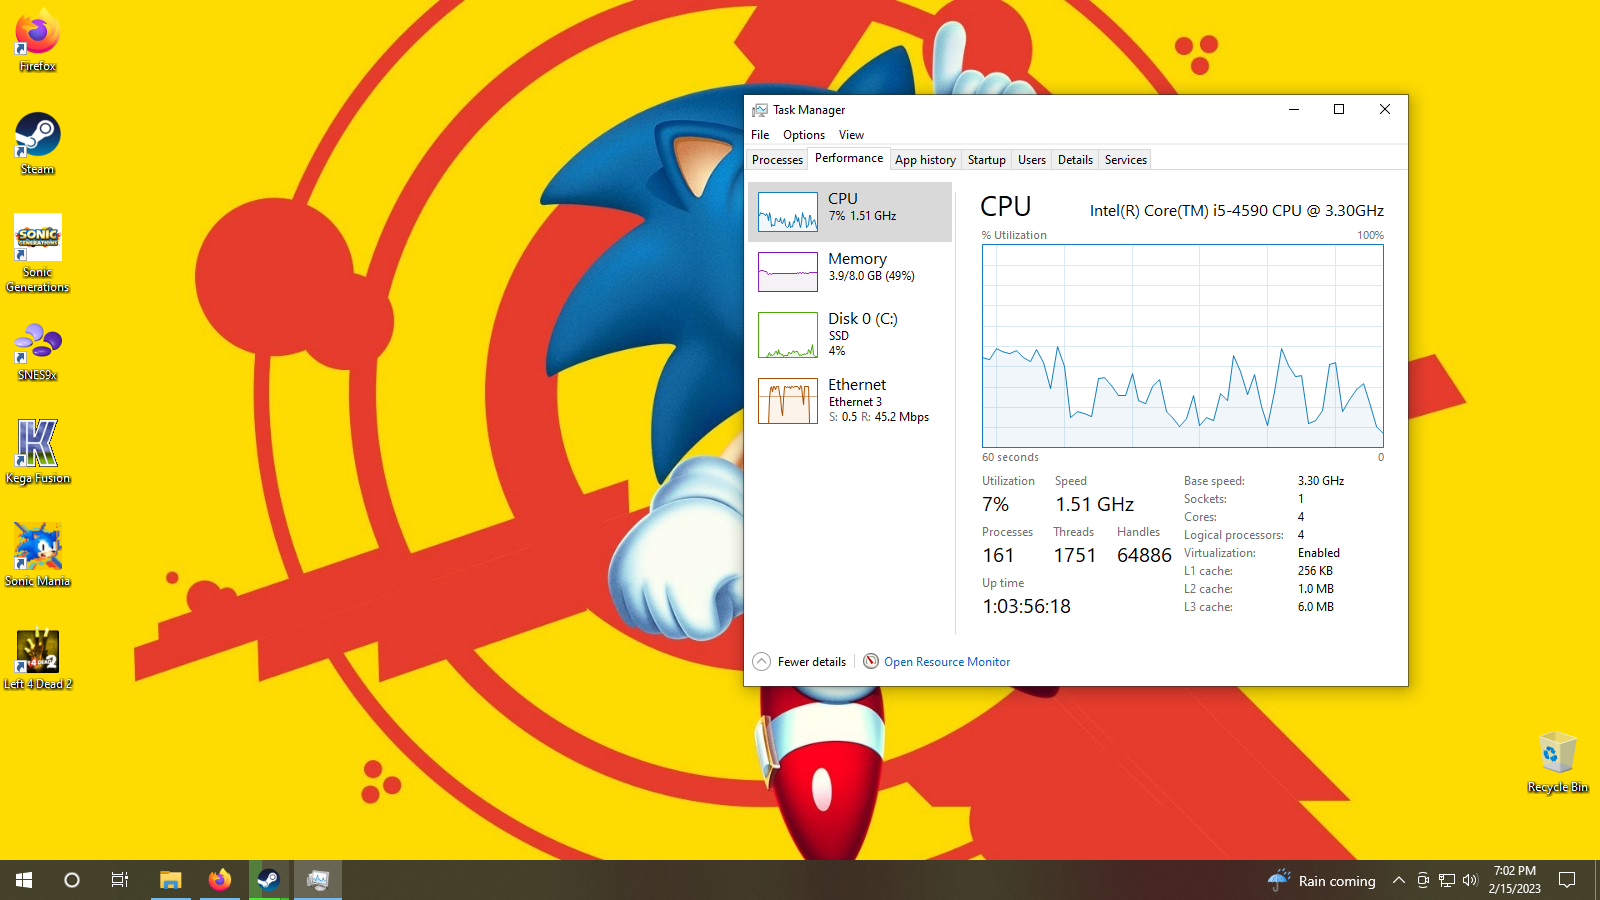Close the Task Manager window

point(1385,110)
